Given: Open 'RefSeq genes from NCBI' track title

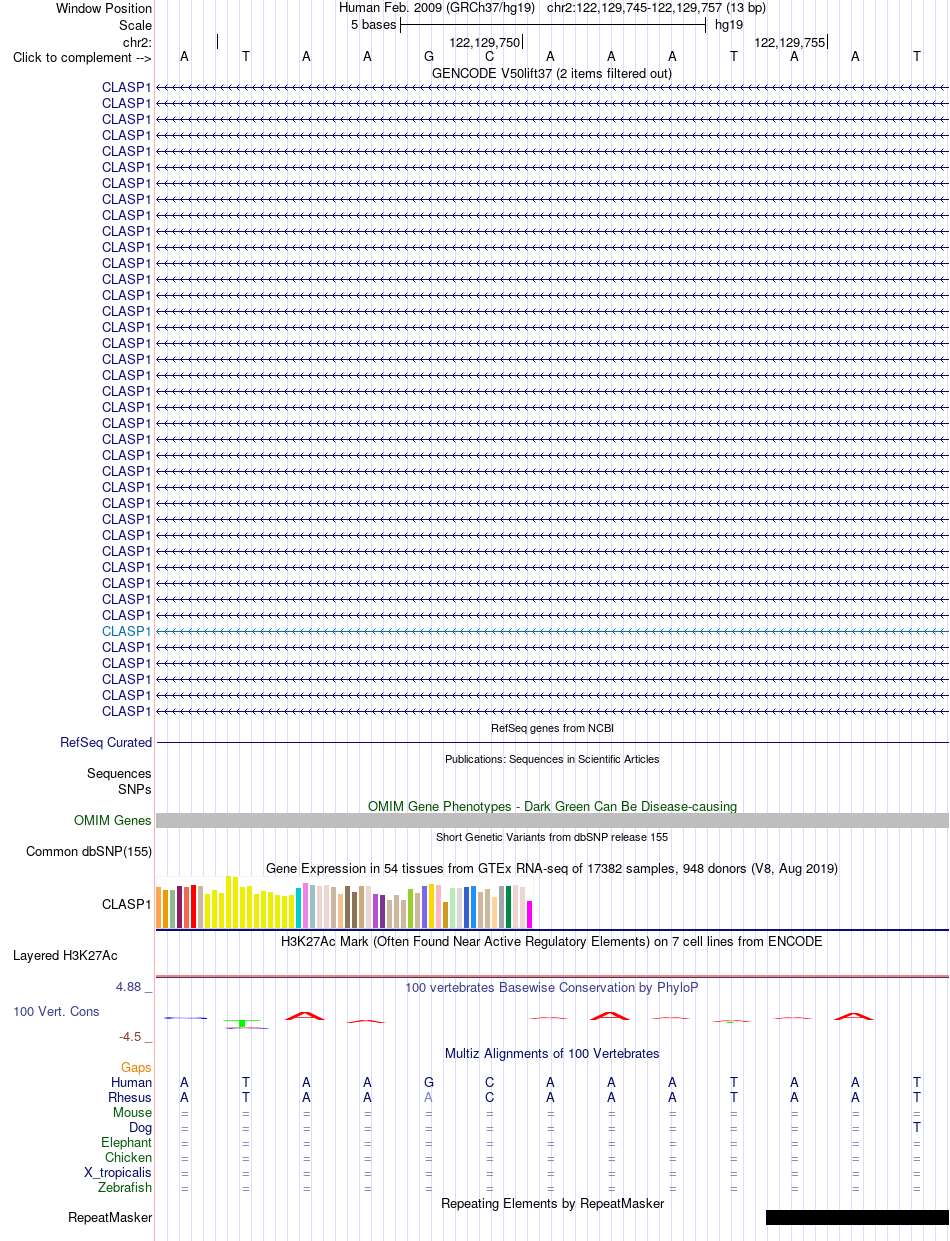Looking at the screenshot, I should click(x=552, y=728).
